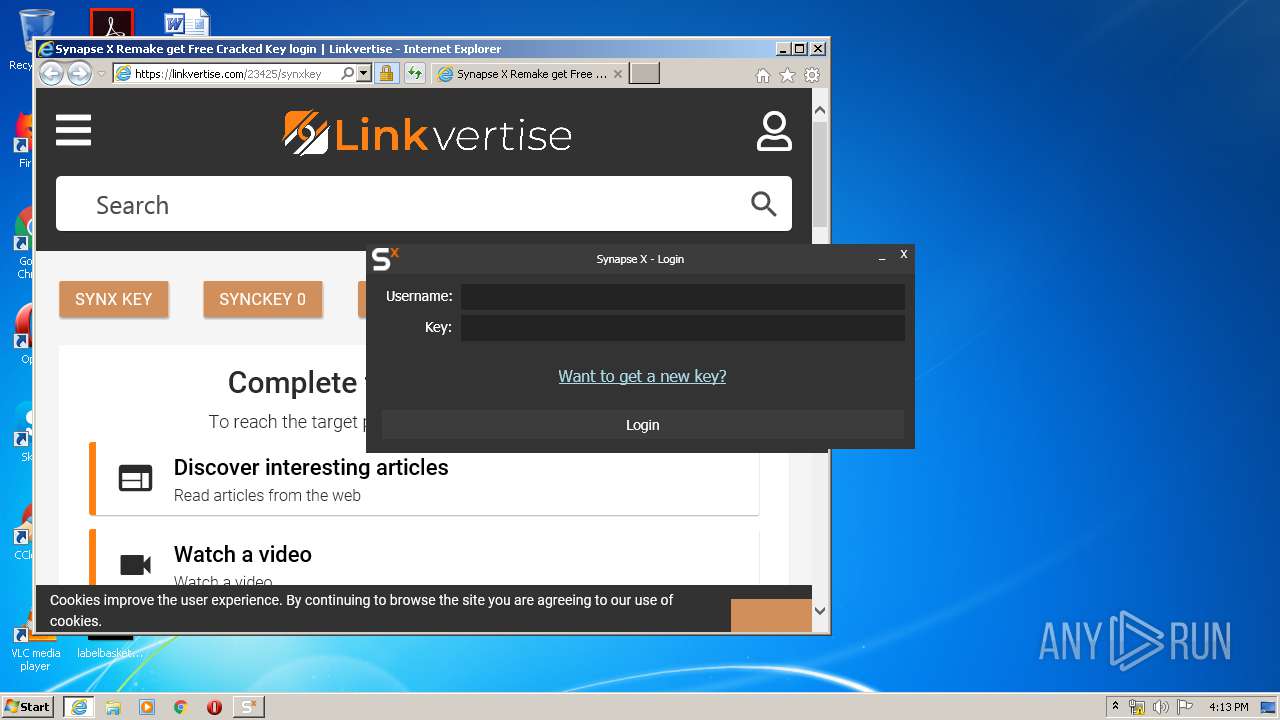This screenshot has width=1280, height=720.
Task: Open the Discover interesting articles task
Action: [x=424, y=479]
